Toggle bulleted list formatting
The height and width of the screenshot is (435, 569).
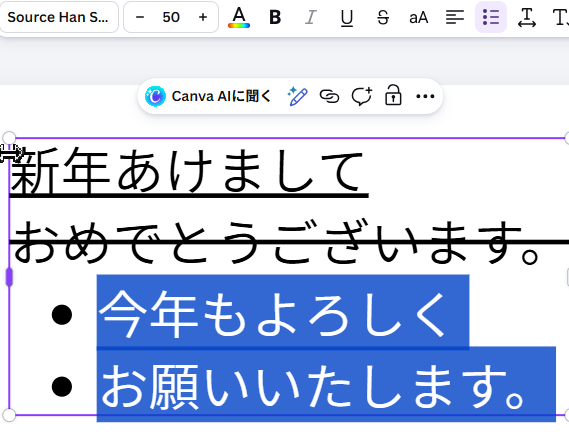point(491,17)
